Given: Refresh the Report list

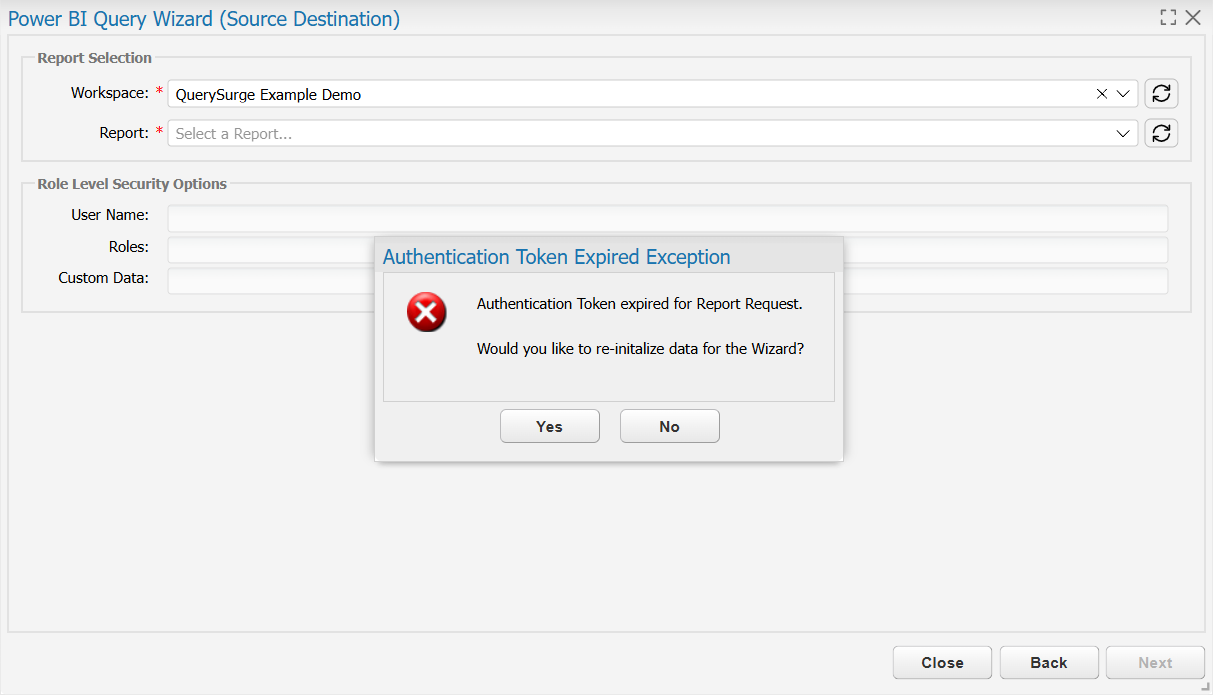Looking at the screenshot, I should [1161, 133].
